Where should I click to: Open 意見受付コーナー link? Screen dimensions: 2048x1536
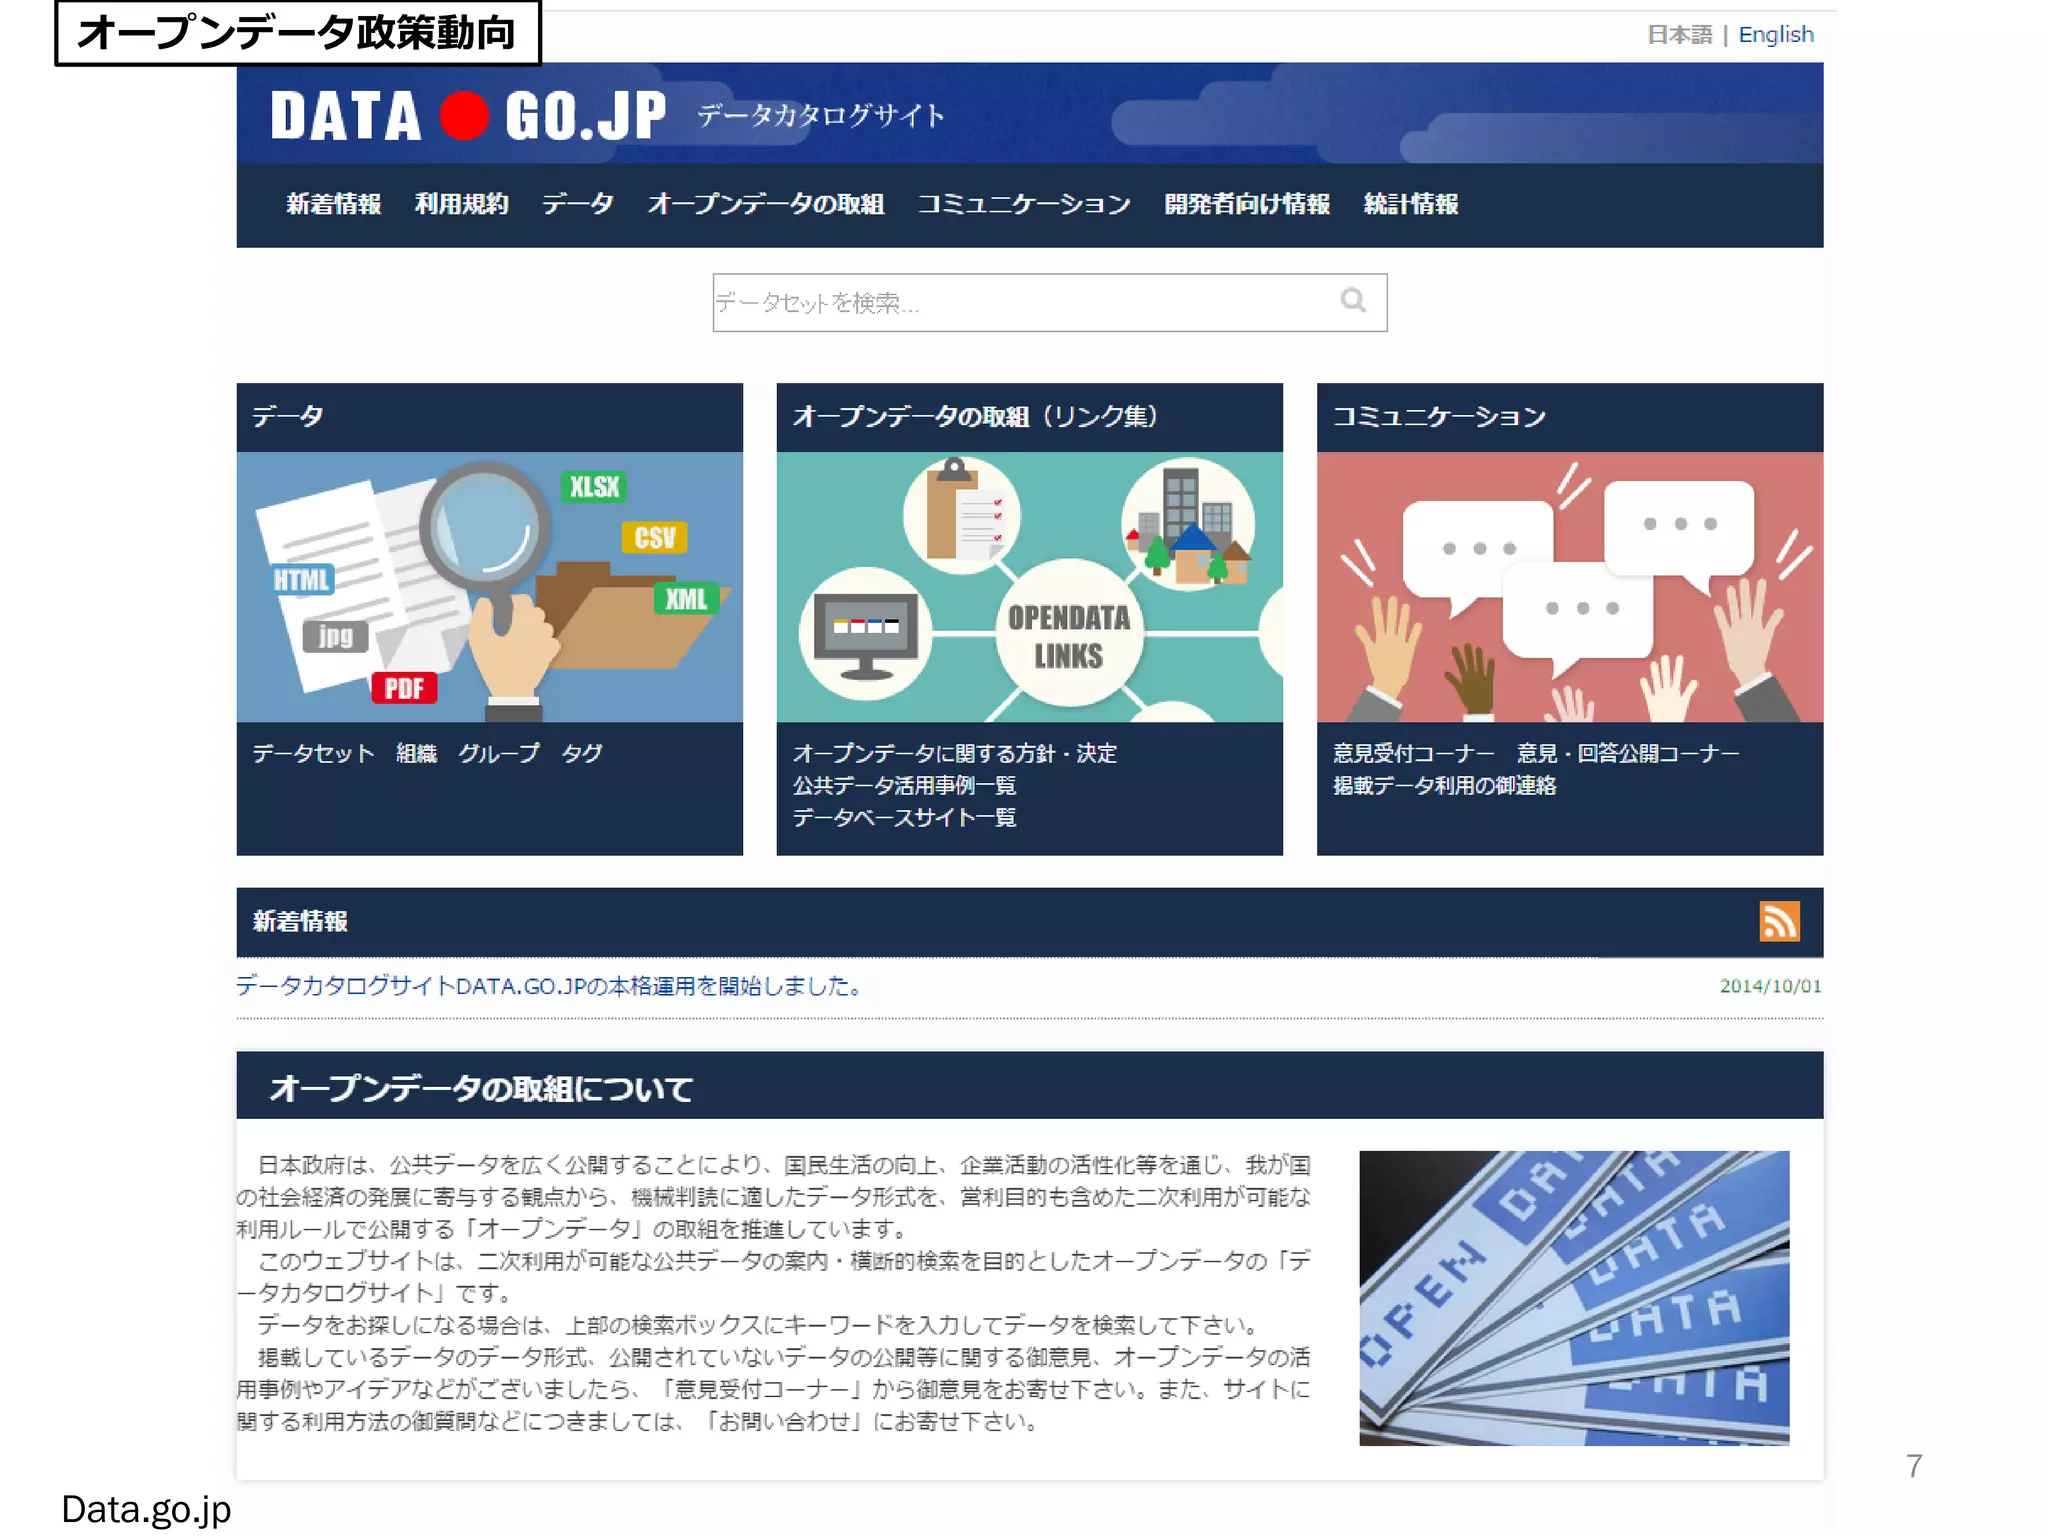tap(1414, 753)
